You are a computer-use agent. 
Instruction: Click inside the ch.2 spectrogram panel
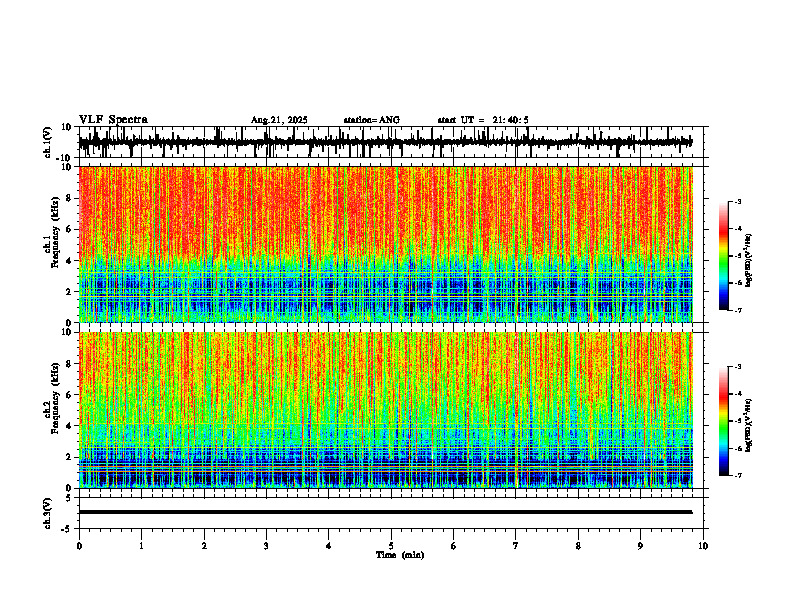coord(385,410)
